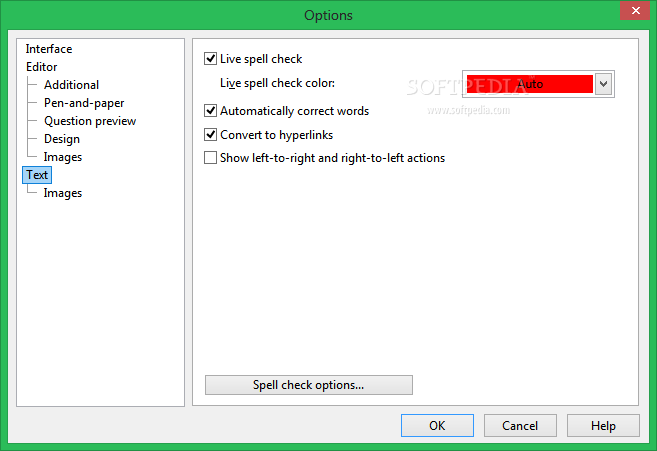Image resolution: width=657 pixels, height=451 pixels.
Task: Uncheck Convert to hyperlinks
Action: click(210, 135)
